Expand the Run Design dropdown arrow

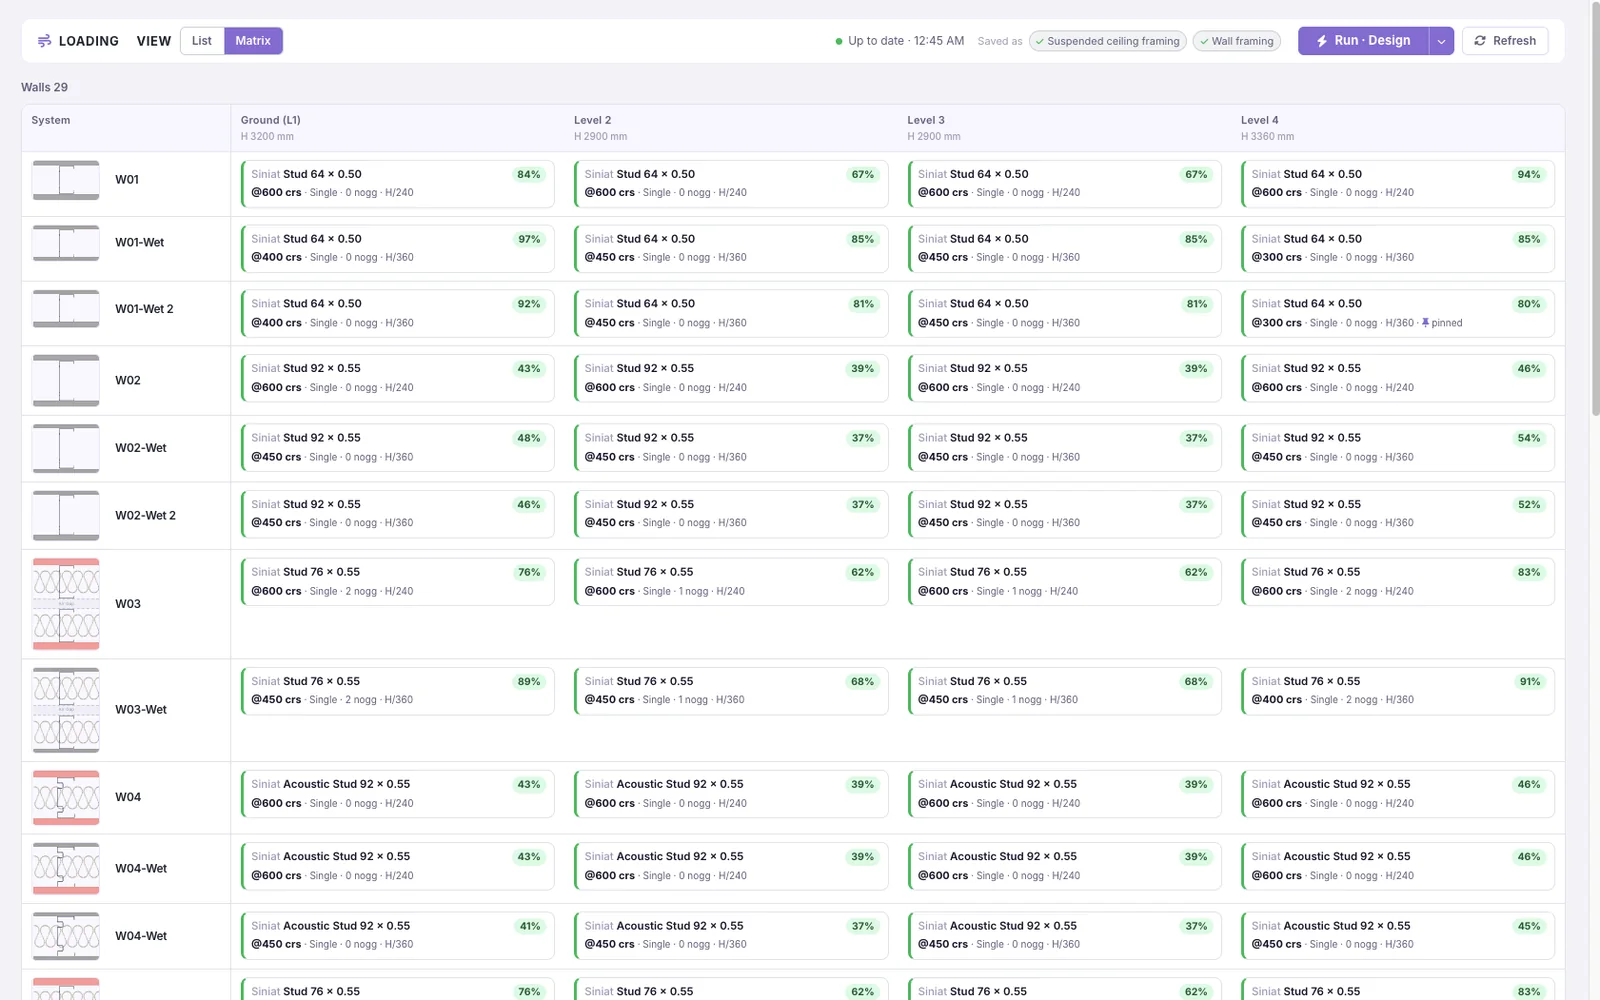(x=1441, y=41)
